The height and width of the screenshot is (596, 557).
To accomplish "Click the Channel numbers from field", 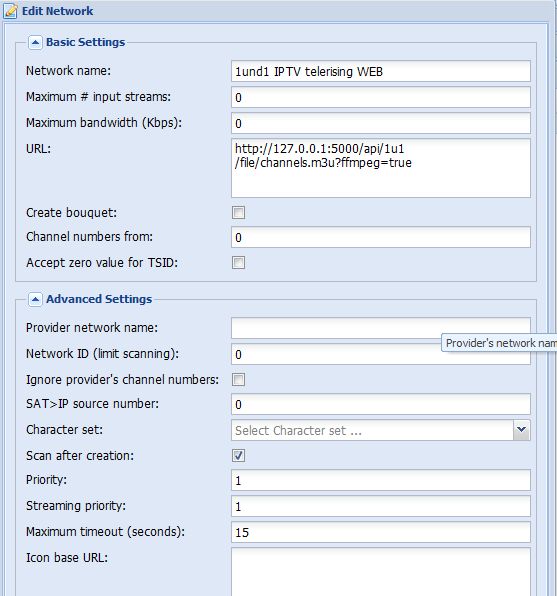I will tap(381, 237).
